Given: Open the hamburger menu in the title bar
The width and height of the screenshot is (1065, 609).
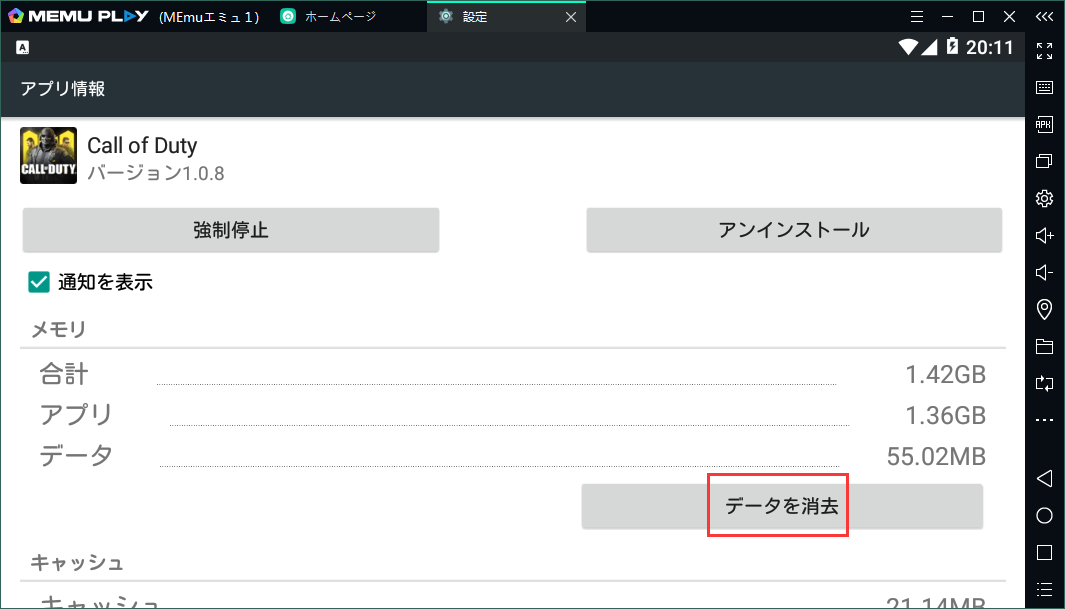Looking at the screenshot, I should point(917,16).
